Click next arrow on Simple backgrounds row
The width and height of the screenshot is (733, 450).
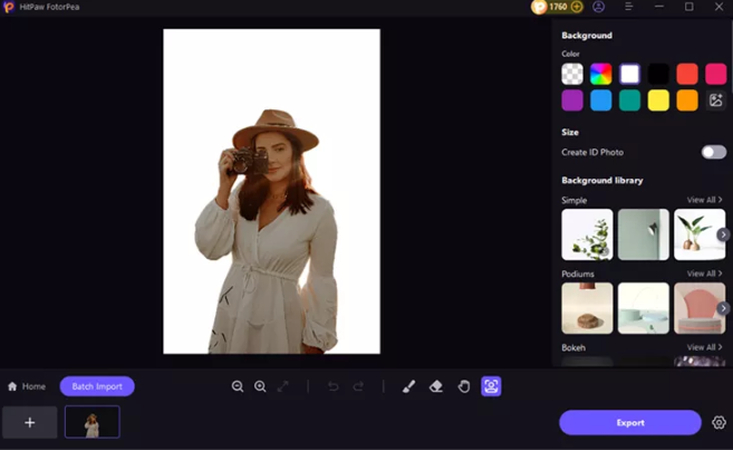click(x=723, y=235)
